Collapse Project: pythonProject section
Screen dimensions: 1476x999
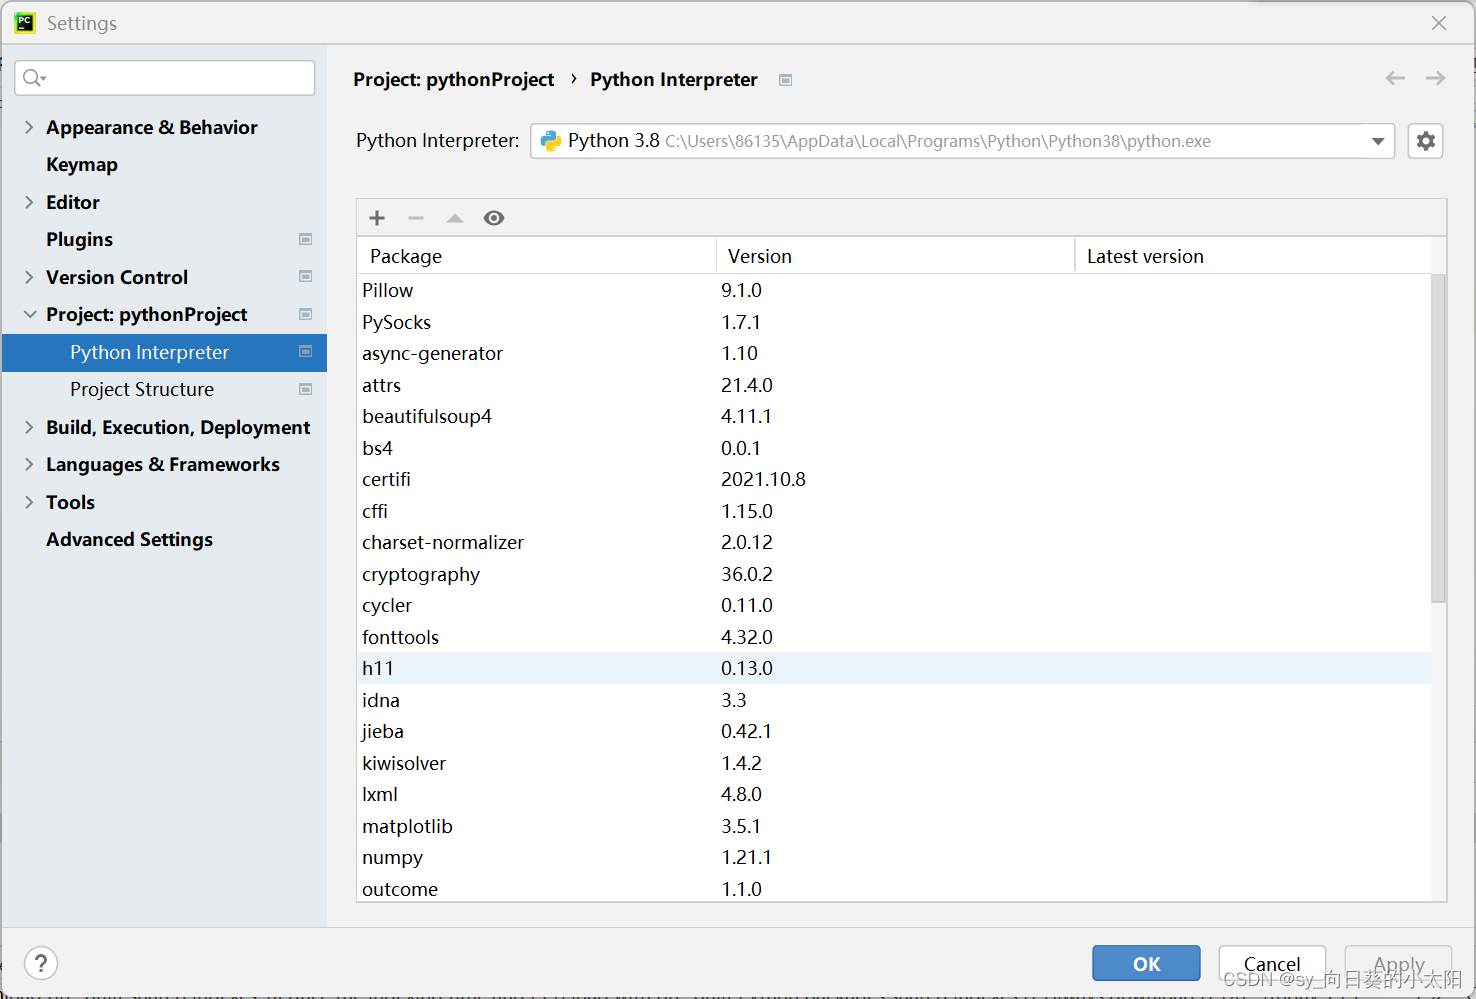coord(29,314)
